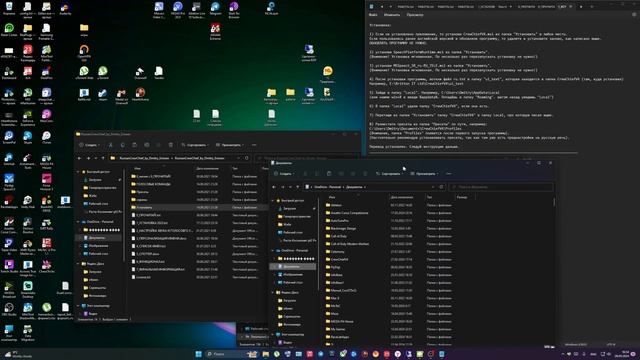Viewport: 640px width, 360px height.
Task: Open the Tor Browser desktop shortcut
Action: 234,10
